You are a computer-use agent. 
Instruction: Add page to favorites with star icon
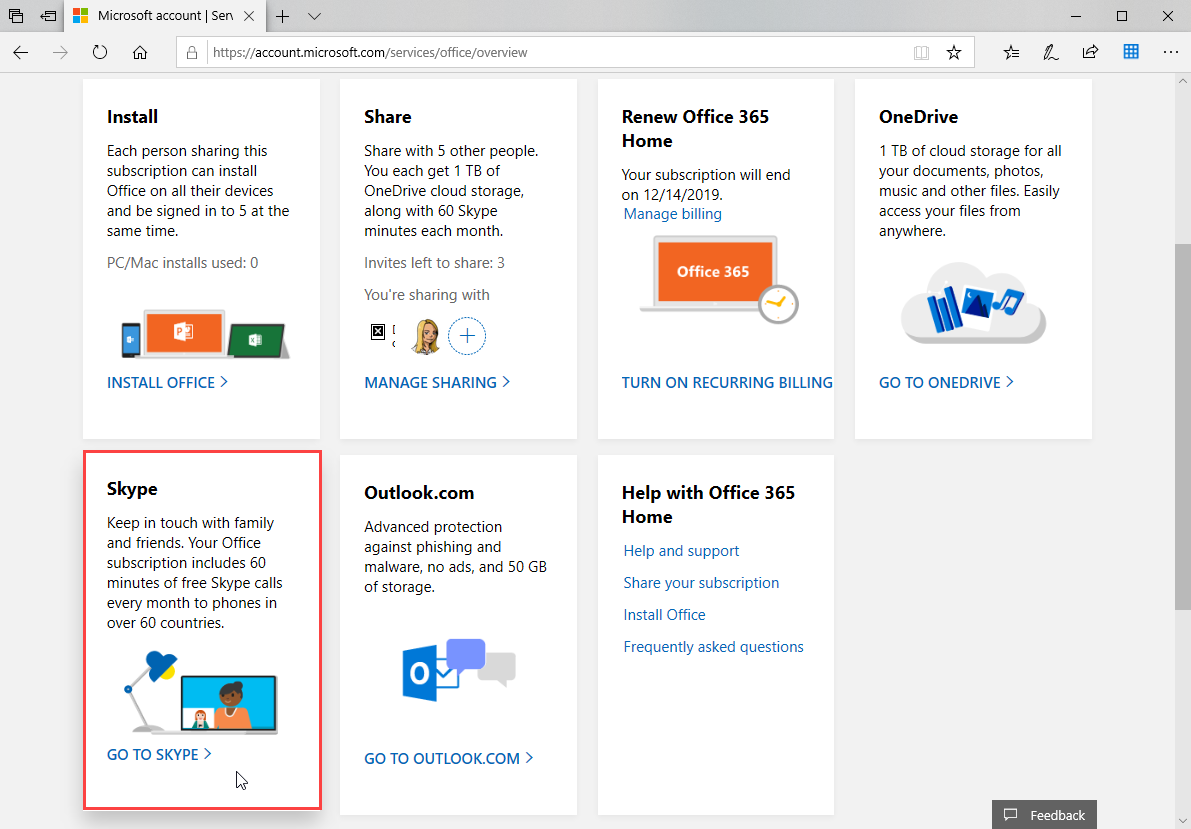point(954,52)
